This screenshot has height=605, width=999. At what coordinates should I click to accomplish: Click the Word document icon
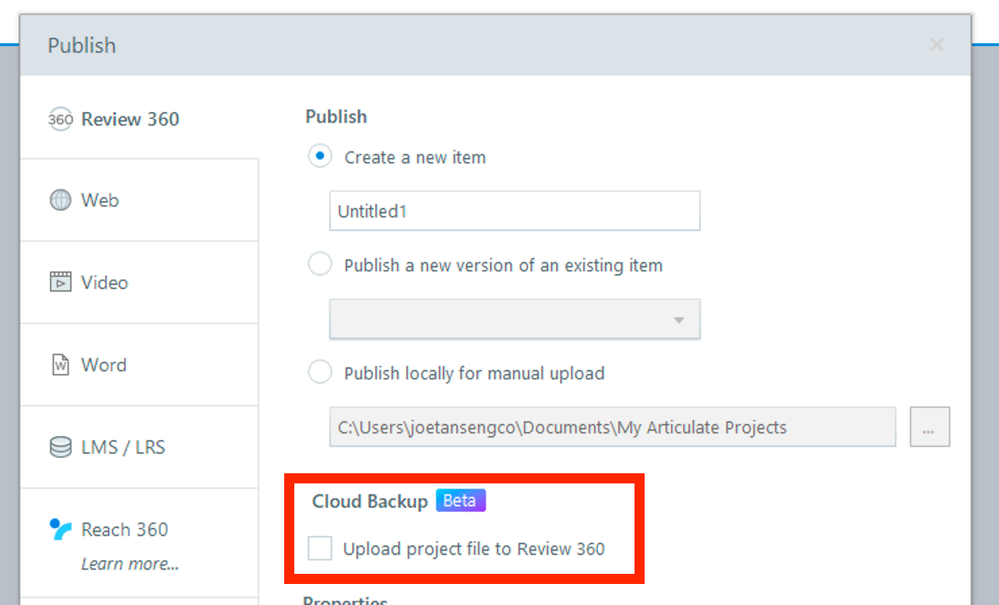click(x=61, y=365)
